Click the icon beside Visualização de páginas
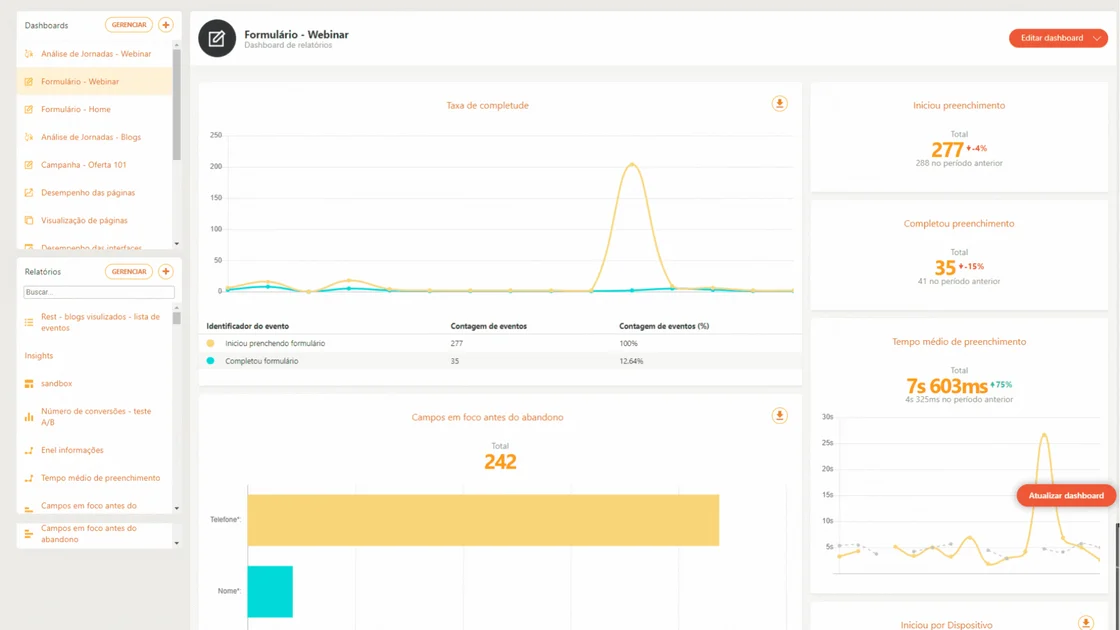 coord(29,221)
